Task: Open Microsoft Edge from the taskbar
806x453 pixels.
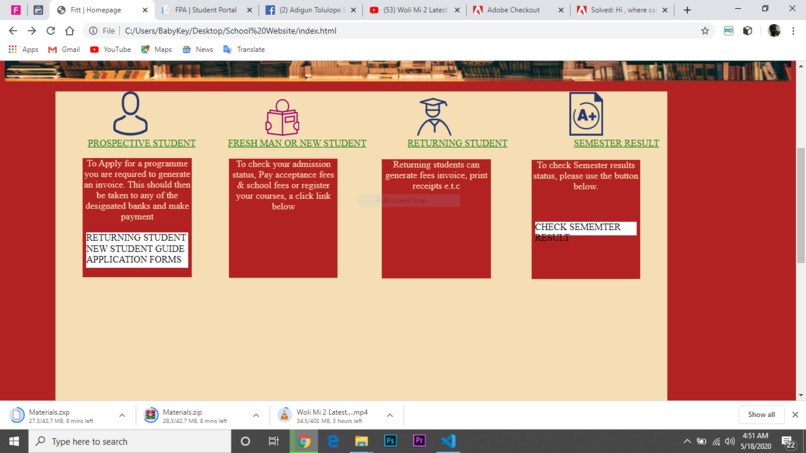Action: 333,441
